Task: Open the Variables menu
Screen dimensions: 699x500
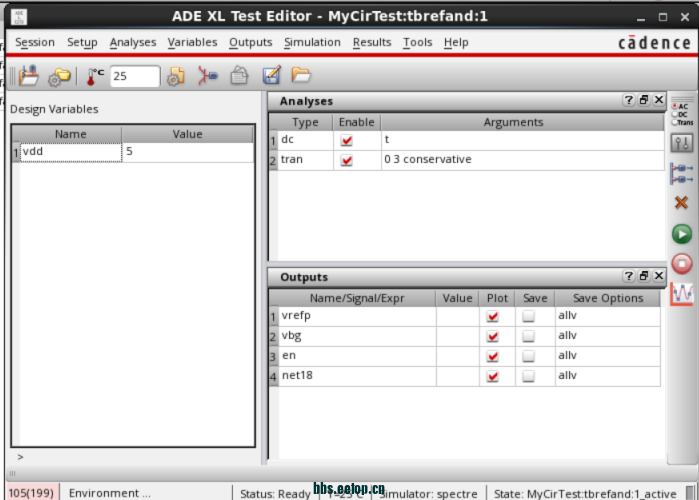Action: (x=192, y=42)
